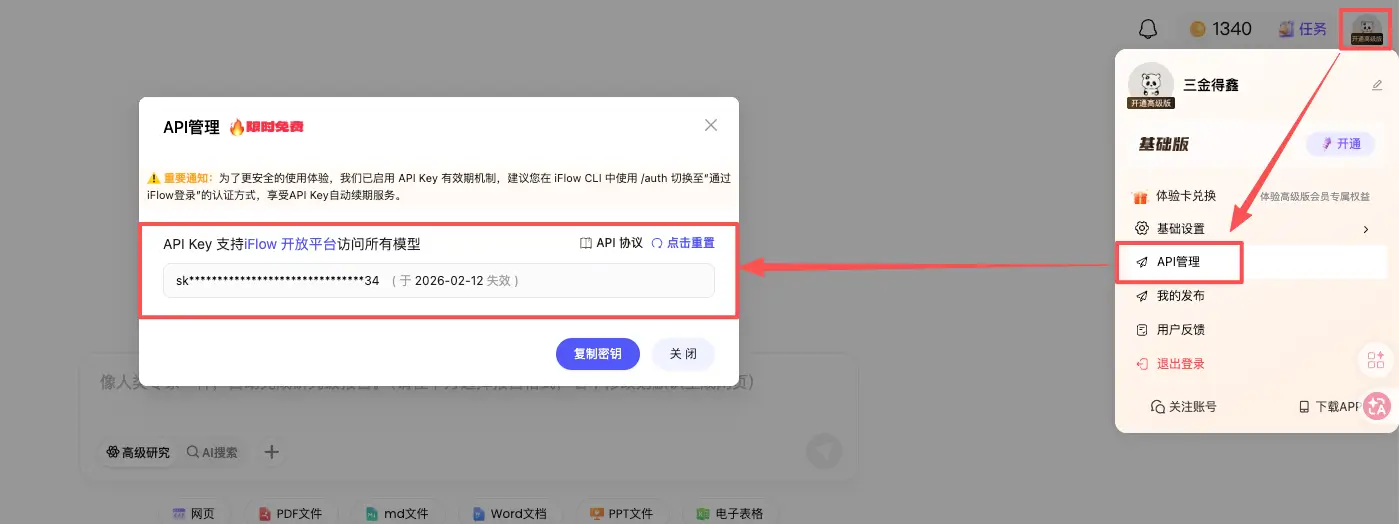Toggle the 高级研究 mode chip
Viewport: 1399px width, 524px height.
tap(138, 452)
